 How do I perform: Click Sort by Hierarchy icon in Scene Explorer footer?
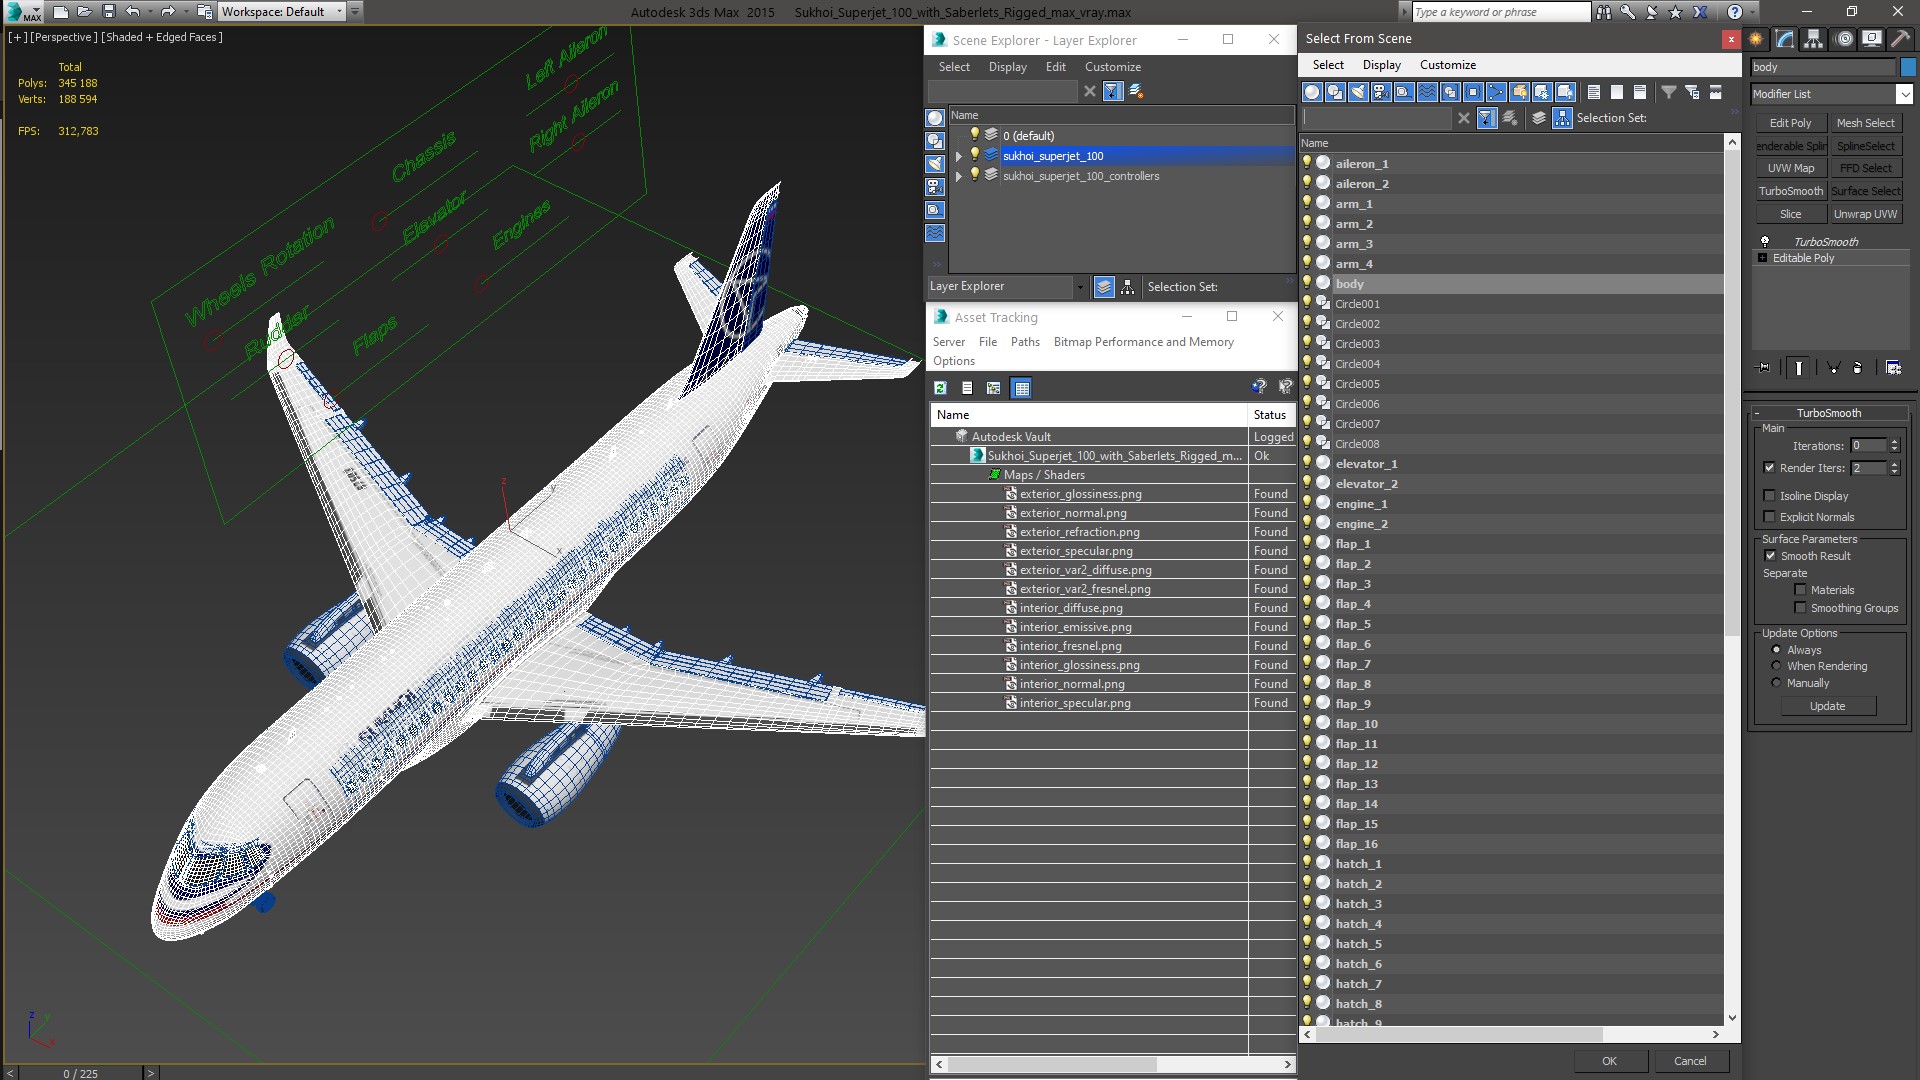pos(1127,287)
